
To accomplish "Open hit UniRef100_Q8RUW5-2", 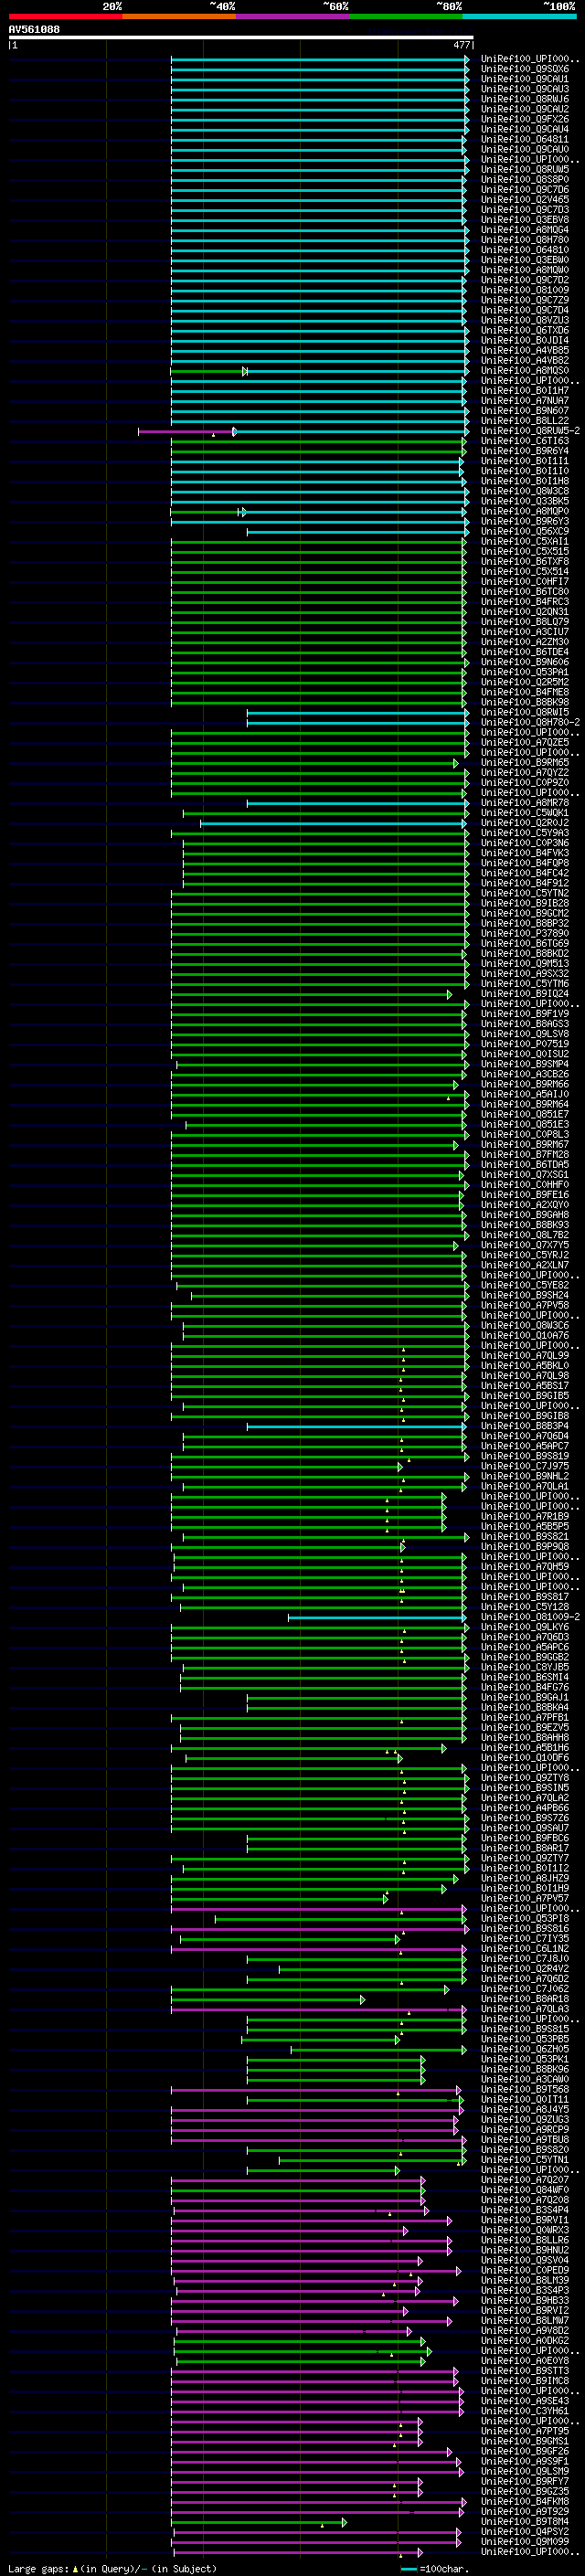I will point(530,431).
